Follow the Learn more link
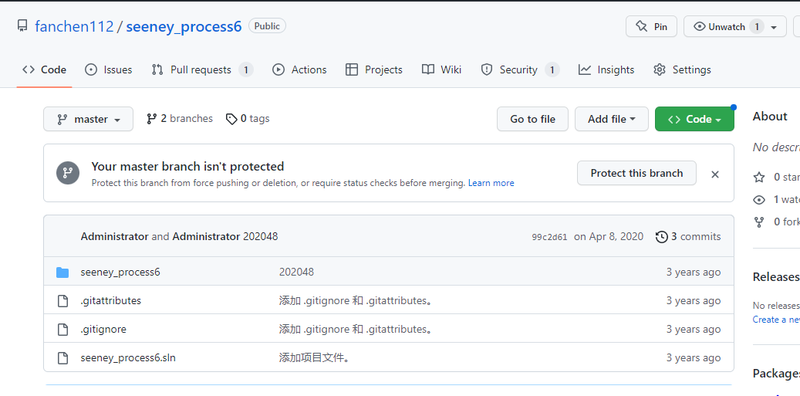The width and height of the screenshot is (800, 396). tap(491, 183)
